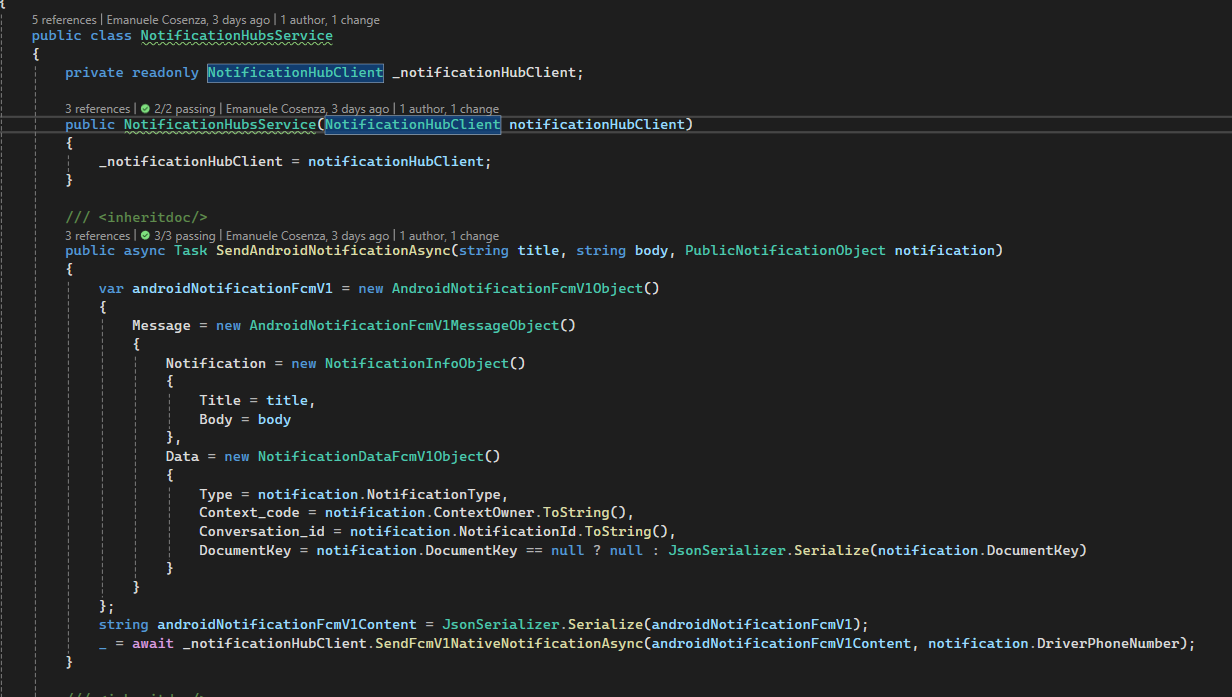The height and width of the screenshot is (697, 1232).
Task: Click "Emanuele Cosenza, 3 days ago" above class declaration
Action: 186,20
